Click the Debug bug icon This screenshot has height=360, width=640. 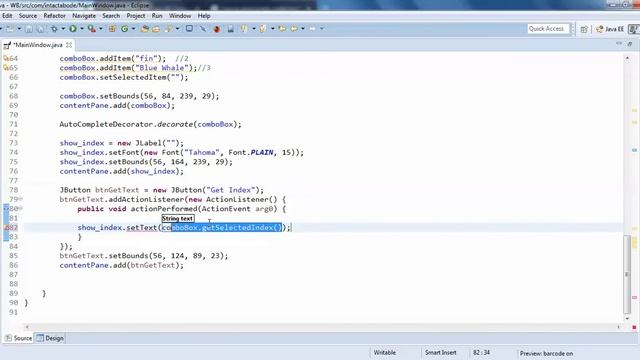pos(54,29)
